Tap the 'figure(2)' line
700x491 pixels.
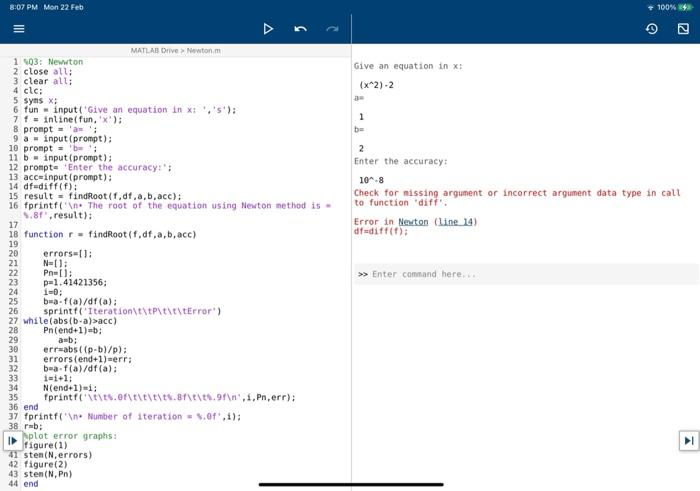pos(46,464)
